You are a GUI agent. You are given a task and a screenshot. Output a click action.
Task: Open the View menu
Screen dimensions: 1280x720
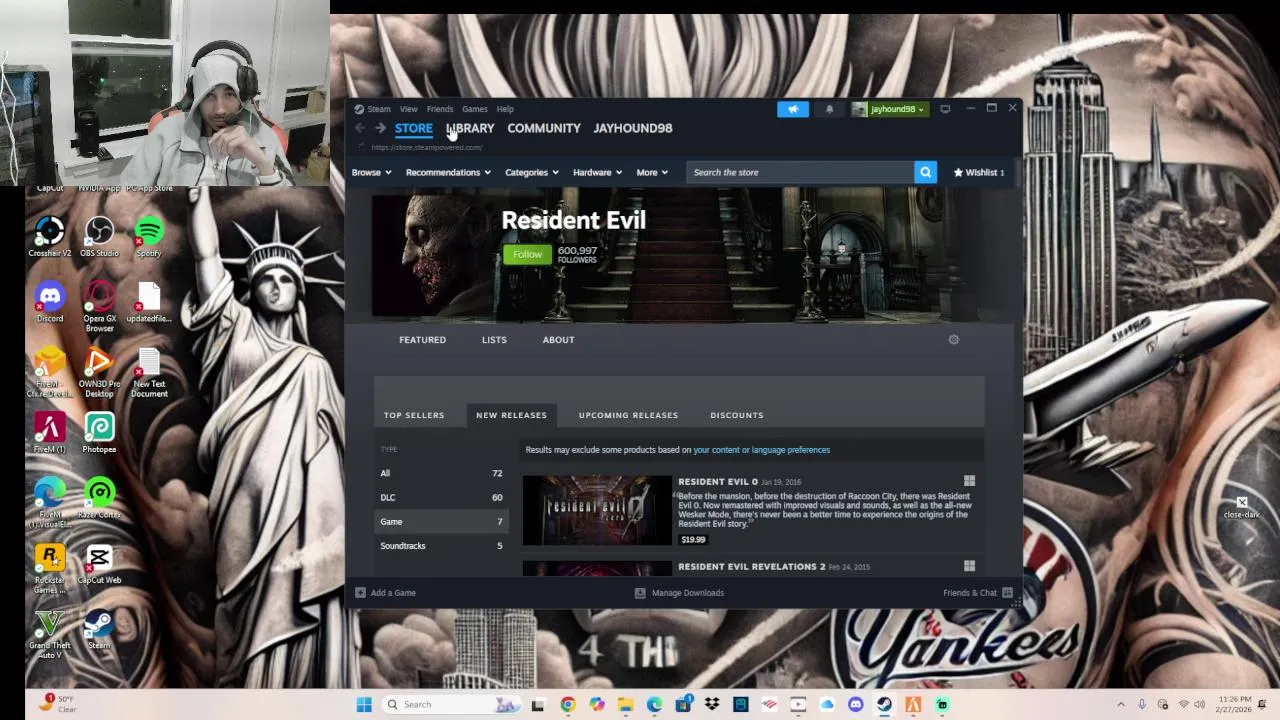pos(409,109)
